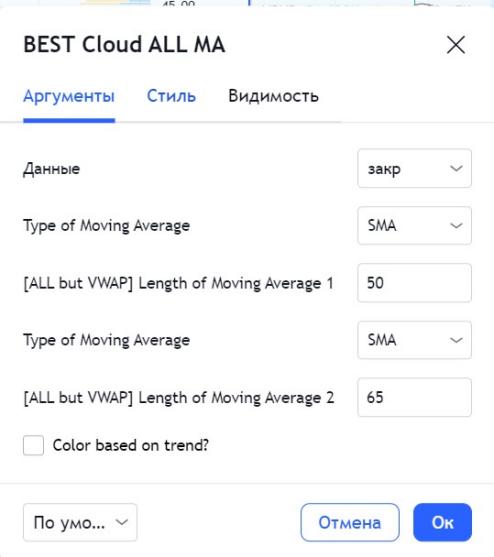Click the chevron in the first SMA box
The height and width of the screenshot is (557, 494).
click(x=456, y=226)
